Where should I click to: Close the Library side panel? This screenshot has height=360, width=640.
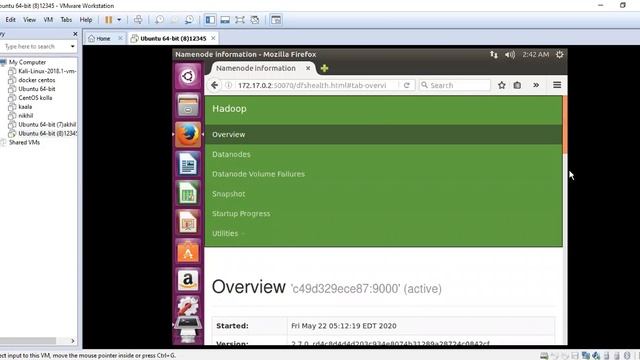click(x=75, y=34)
